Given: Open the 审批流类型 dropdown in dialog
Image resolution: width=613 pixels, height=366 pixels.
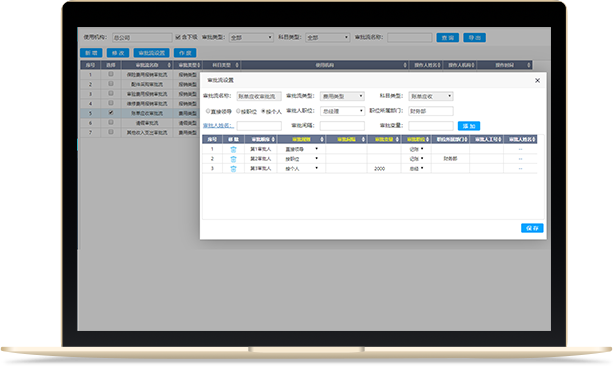Looking at the screenshot, I should point(342,96).
